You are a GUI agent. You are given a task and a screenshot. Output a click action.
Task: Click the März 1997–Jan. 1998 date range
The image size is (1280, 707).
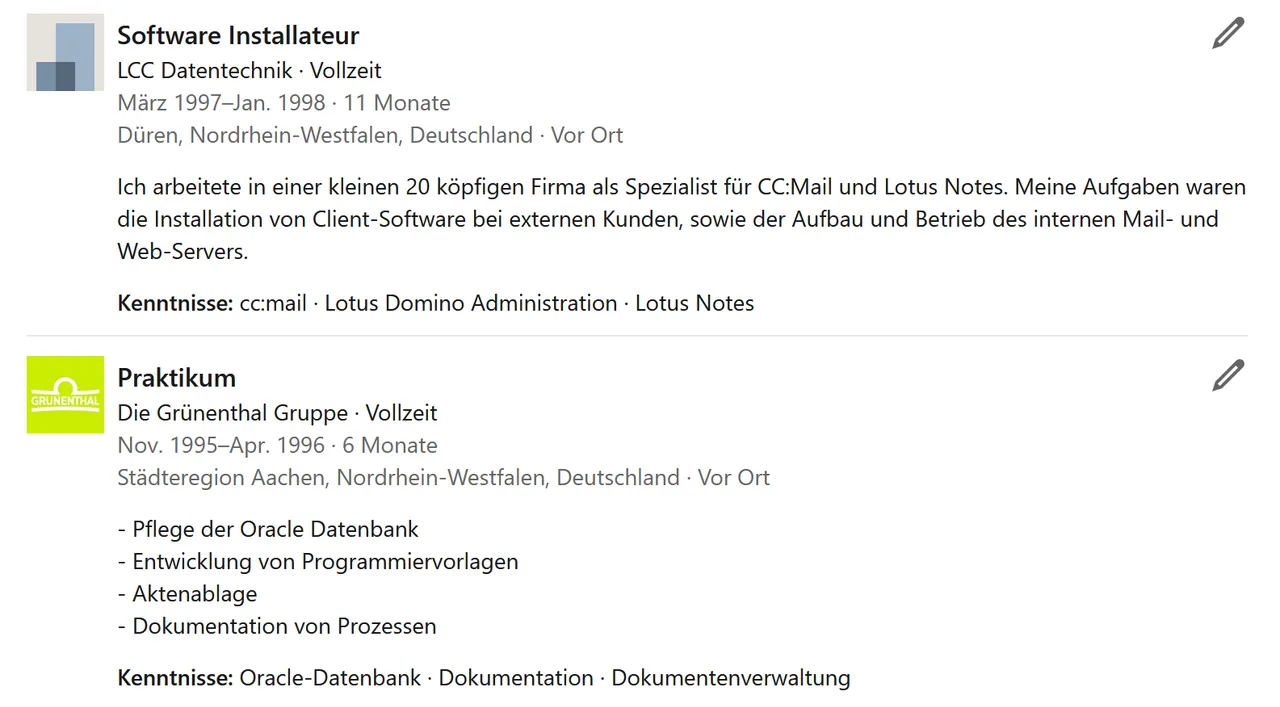tap(221, 103)
